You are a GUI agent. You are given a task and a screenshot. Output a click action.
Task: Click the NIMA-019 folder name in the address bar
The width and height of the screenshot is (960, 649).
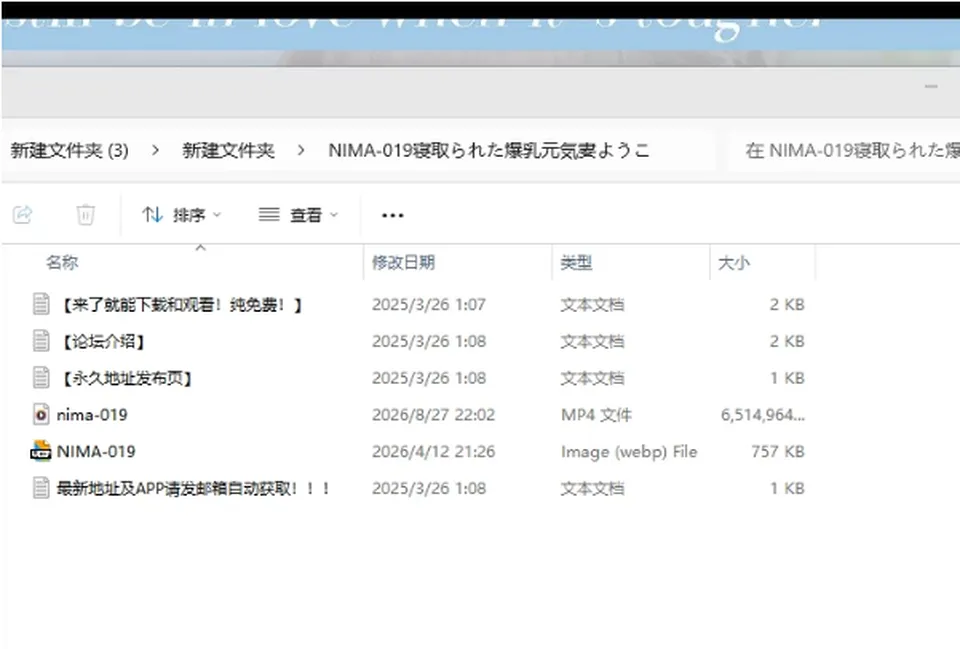click(489, 151)
